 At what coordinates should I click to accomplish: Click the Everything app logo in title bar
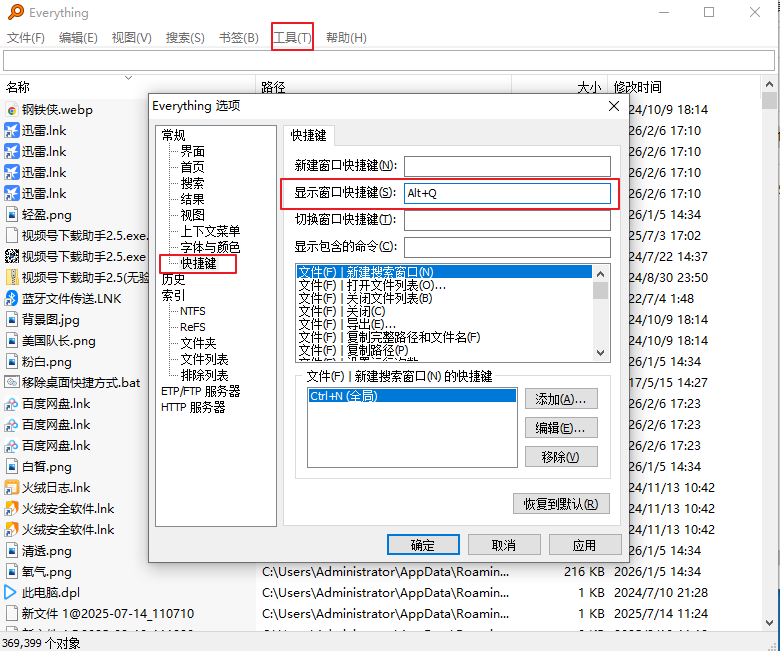[x=16, y=12]
